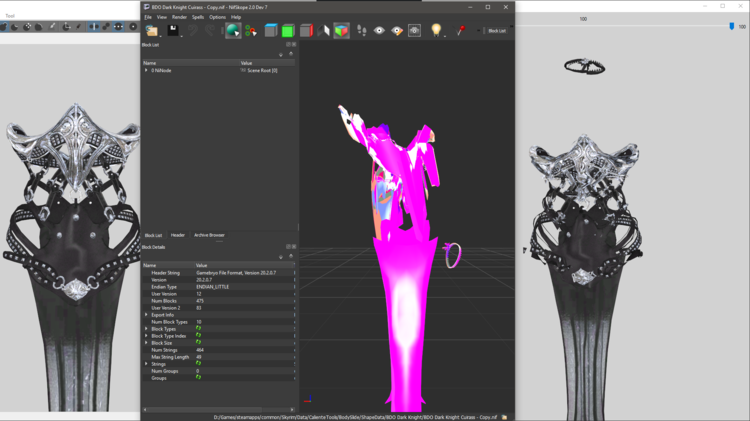Switch to the front view green cube
This screenshot has width=750, height=421.
pos(288,31)
